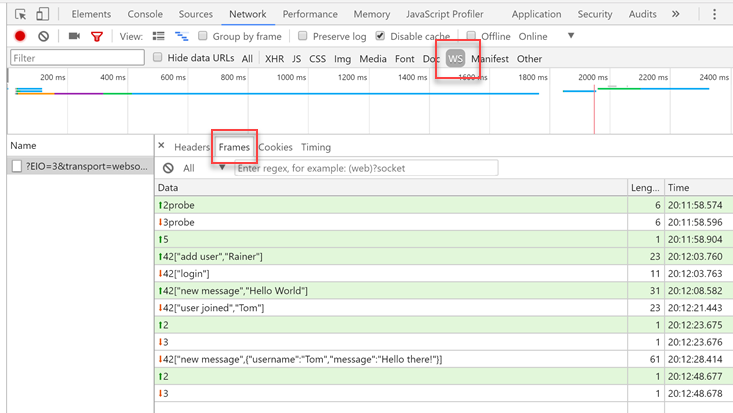Click the timeline overview at 2000 ms marker
The width and height of the screenshot is (733, 413).
[x=593, y=78]
